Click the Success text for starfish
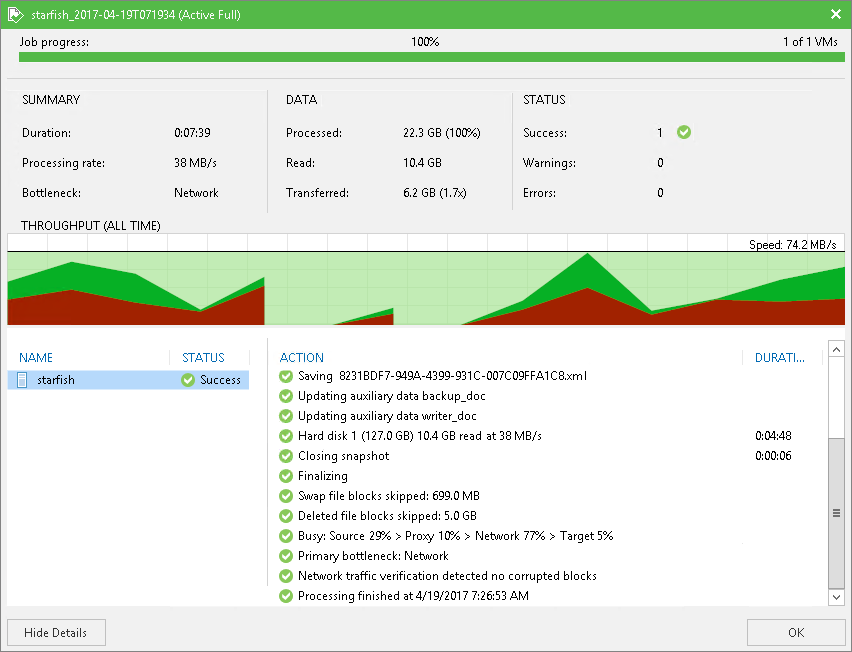Screen dimensions: 852x652 (x=220, y=380)
